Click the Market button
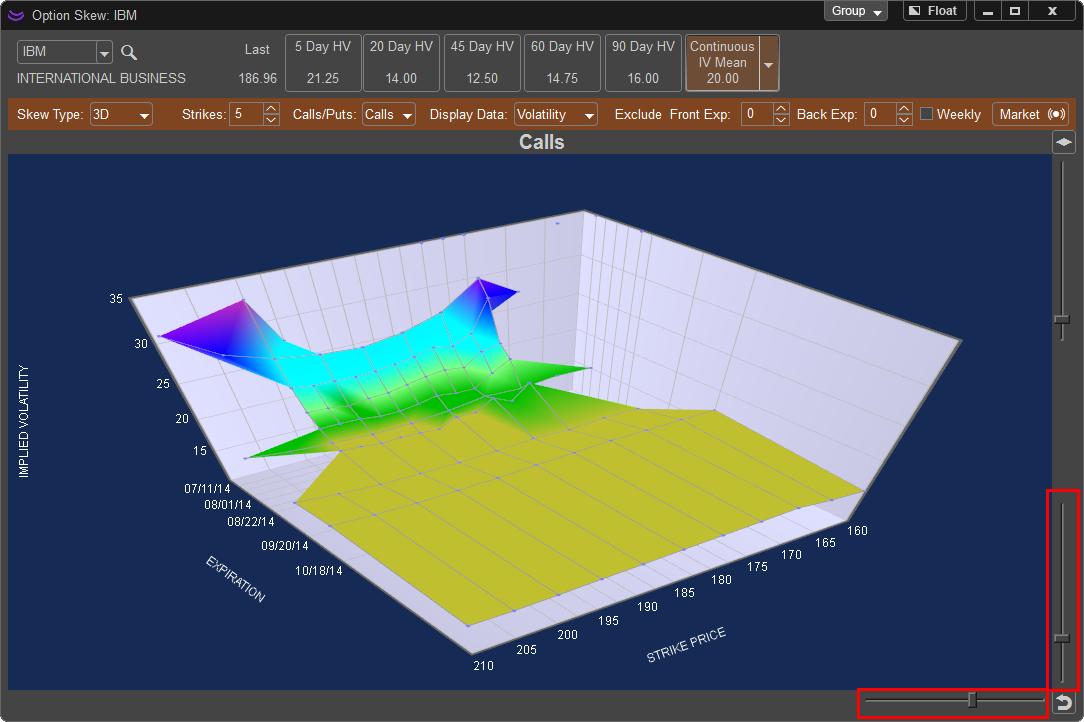1084x722 pixels. 1031,114
